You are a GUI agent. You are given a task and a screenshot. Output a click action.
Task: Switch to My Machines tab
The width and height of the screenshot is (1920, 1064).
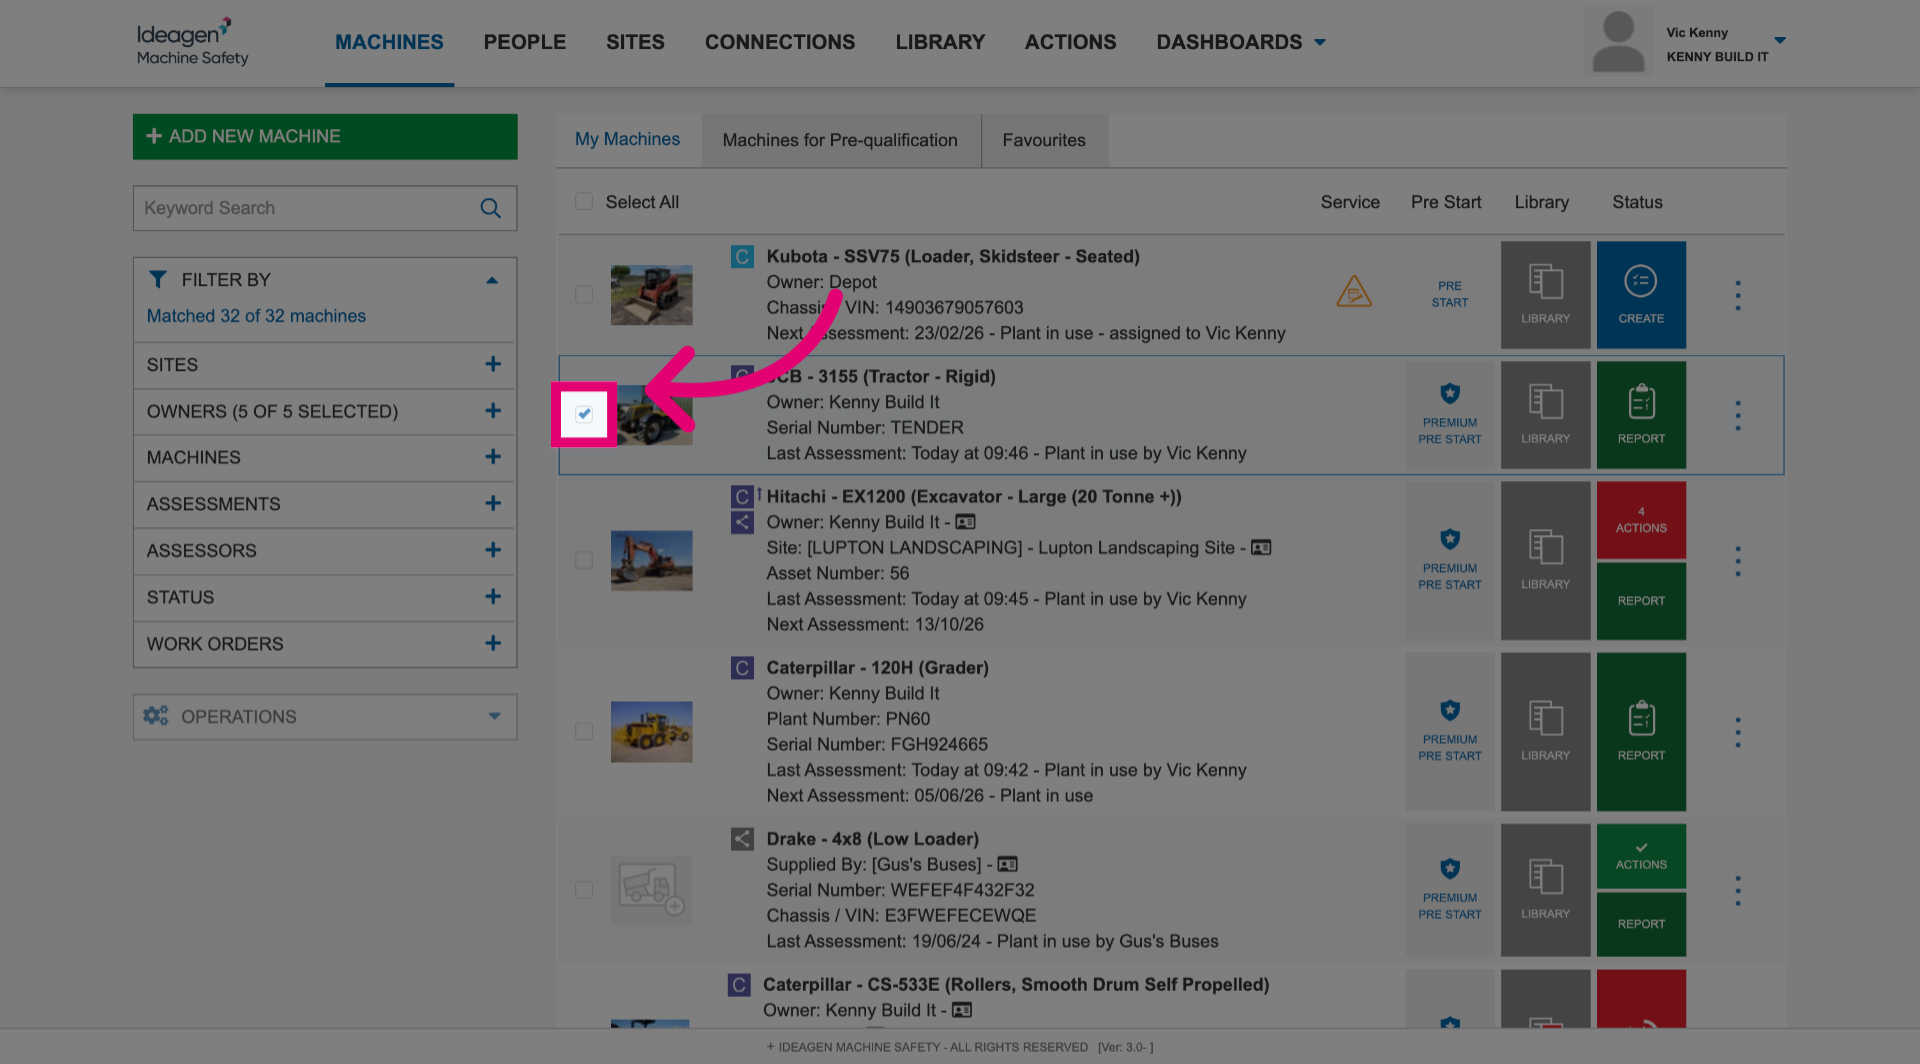click(627, 140)
